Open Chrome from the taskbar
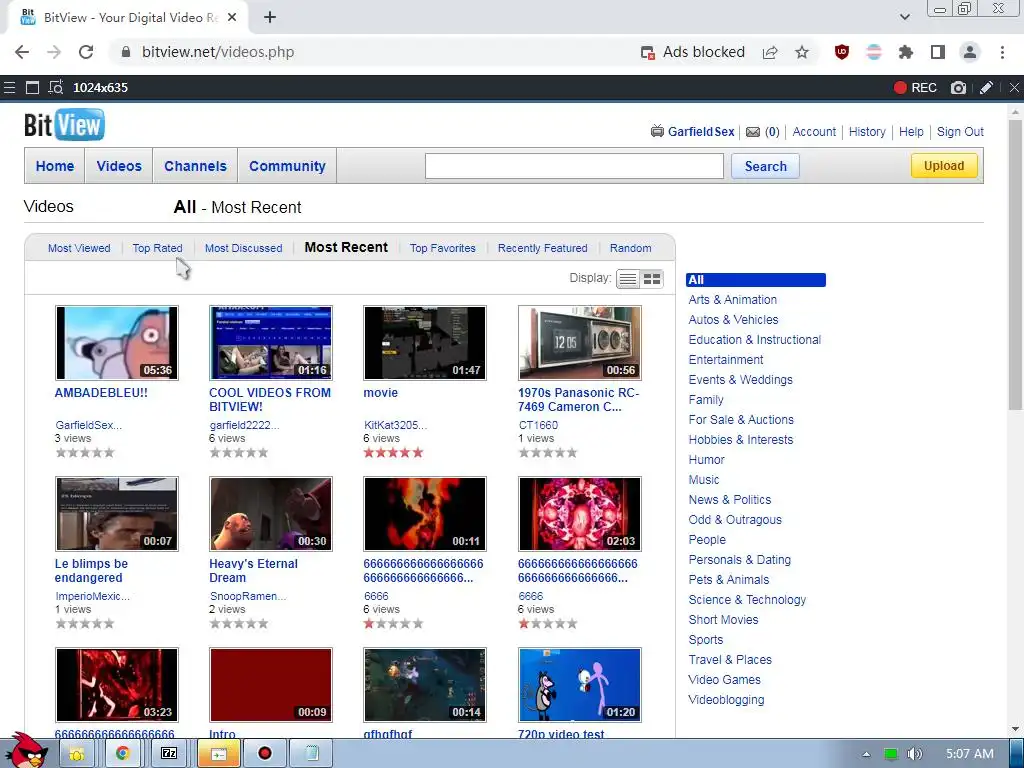Image resolution: width=1024 pixels, height=768 pixels. click(122, 754)
